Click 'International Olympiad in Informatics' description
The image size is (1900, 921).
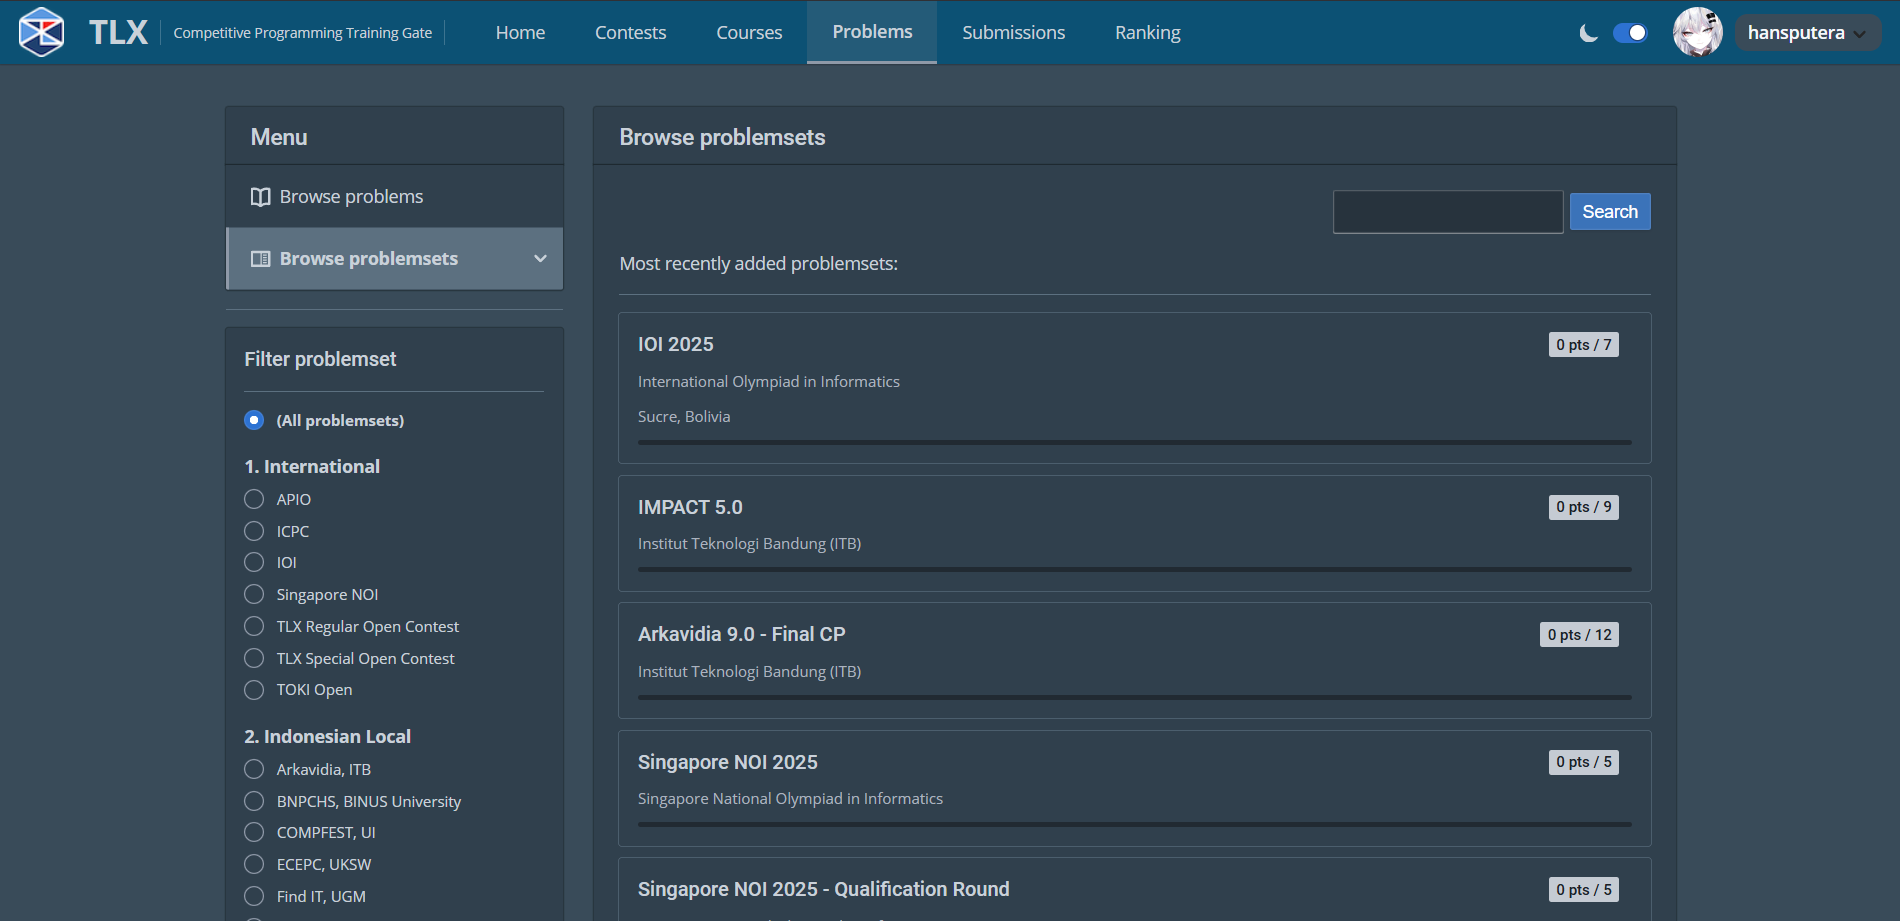pos(769,382)
